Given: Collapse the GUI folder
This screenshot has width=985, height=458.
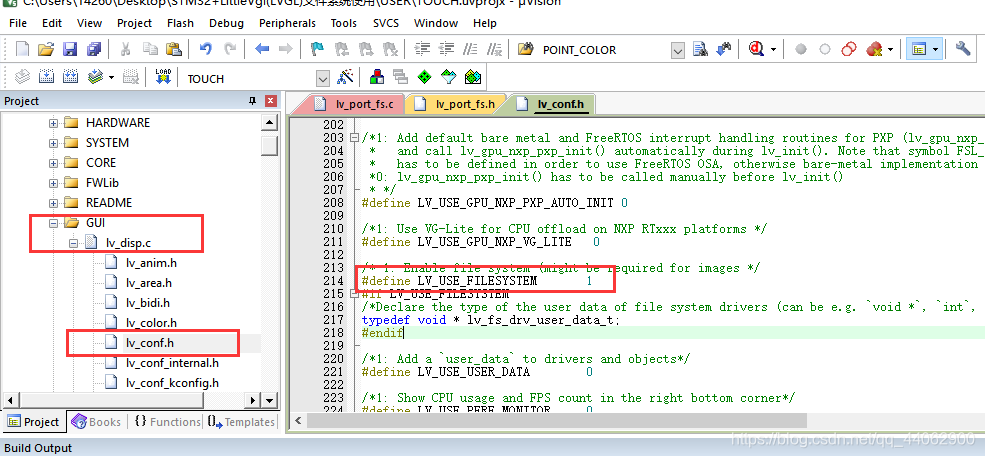Looking at the screenshot, I should [54, 223].
